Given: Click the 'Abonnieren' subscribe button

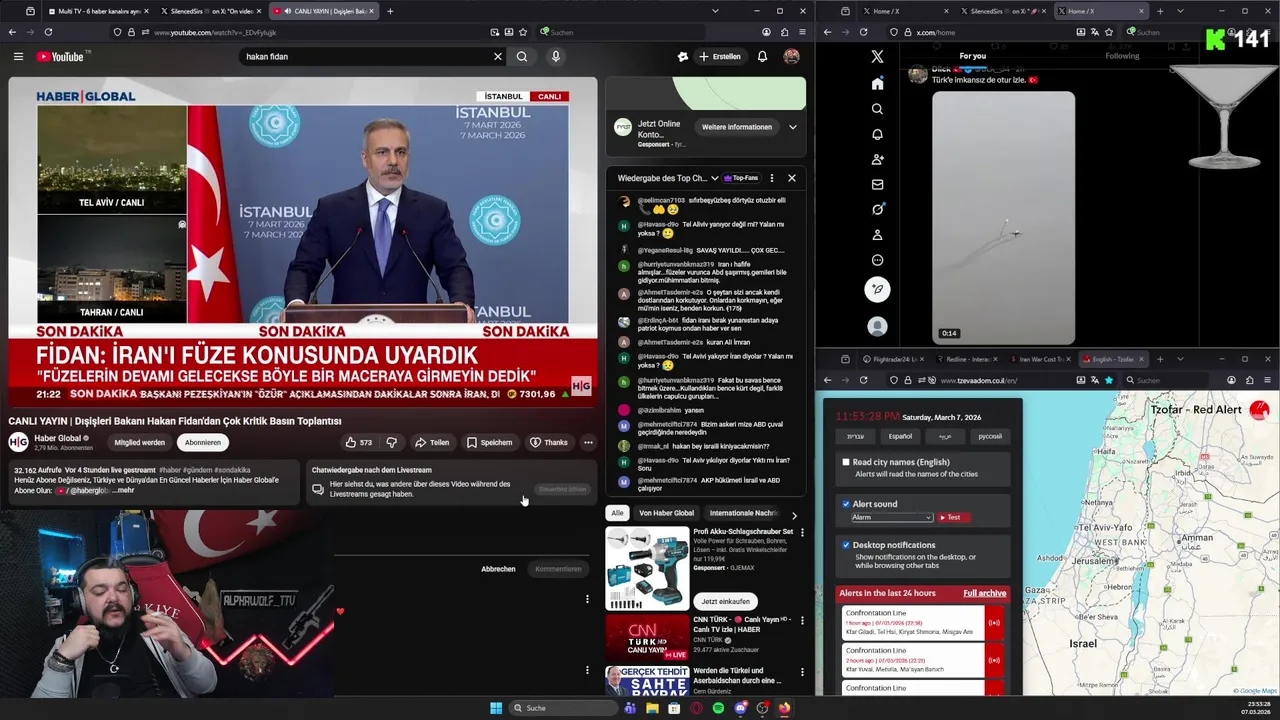Looking at the screenshot, I should tap(202, 442).
